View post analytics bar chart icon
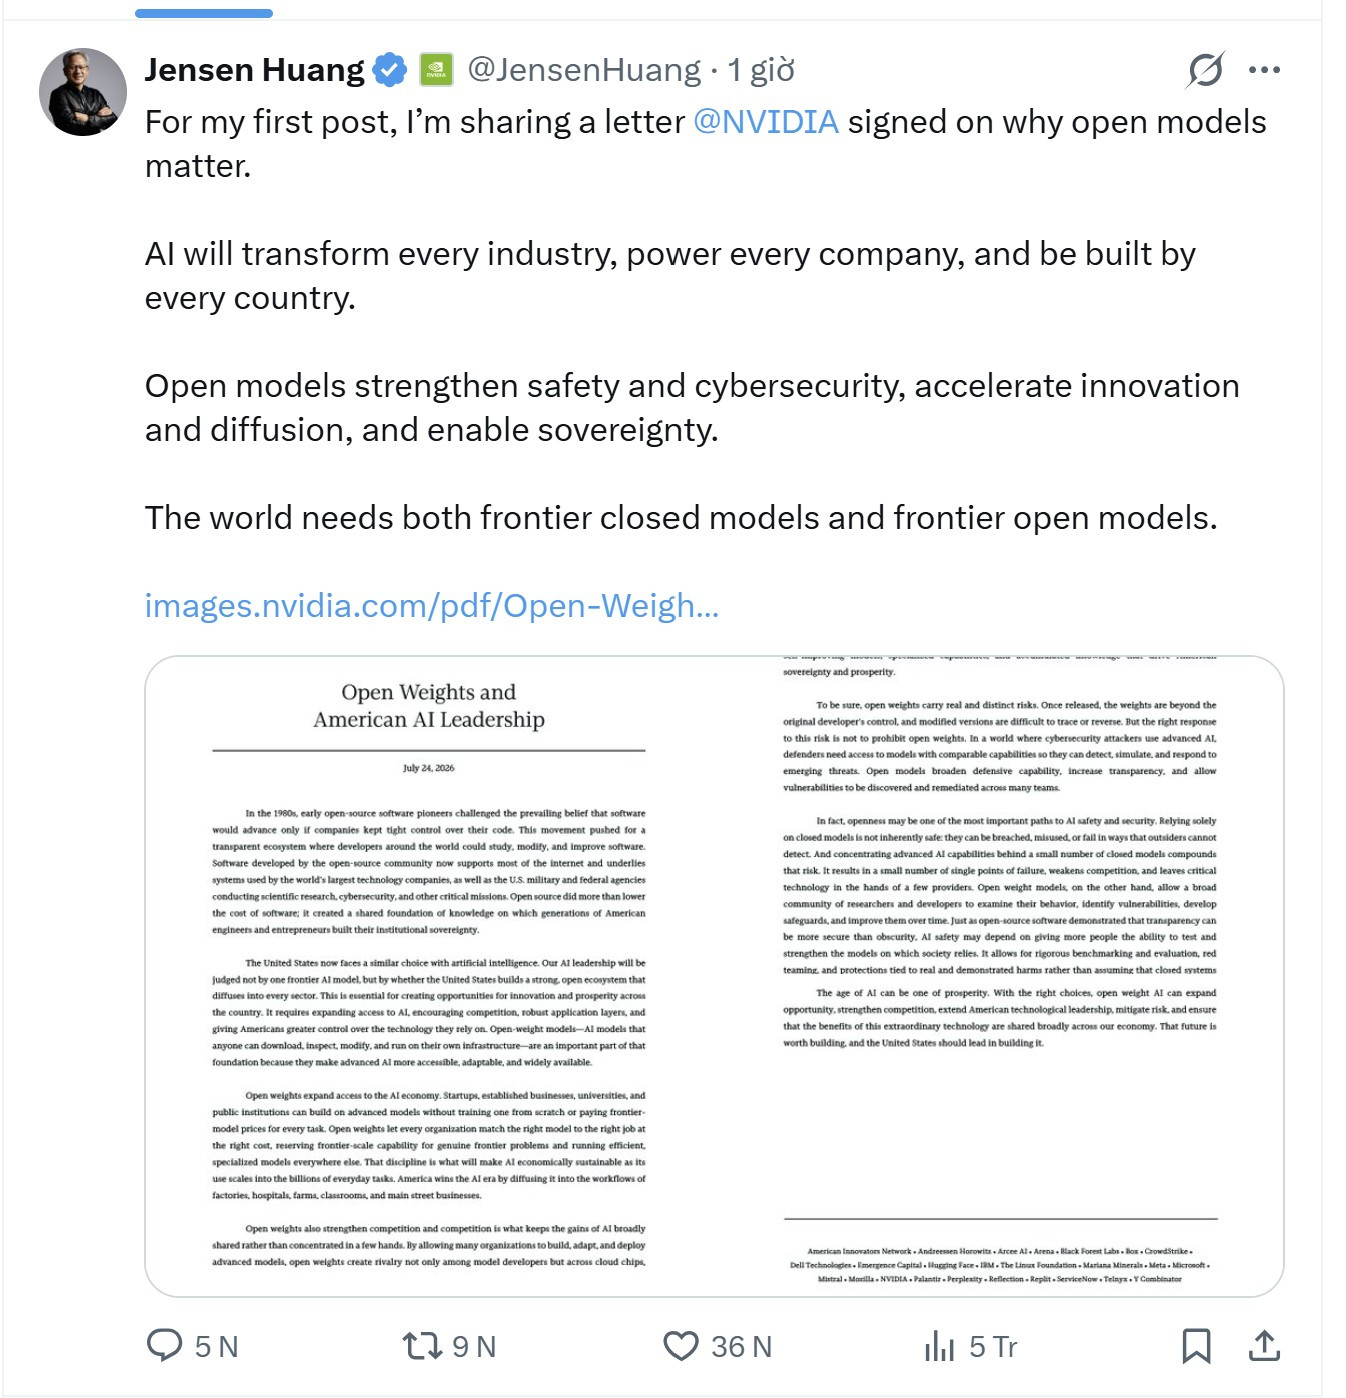 pyautogui.click(x=940, y=1346)
